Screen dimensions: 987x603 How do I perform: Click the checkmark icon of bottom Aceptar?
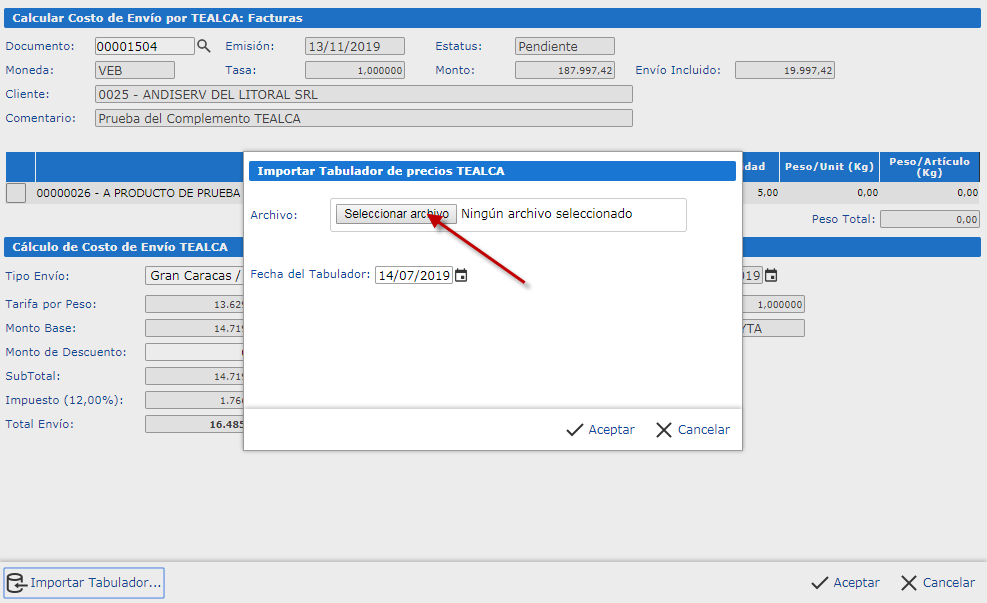pos(820,583)
